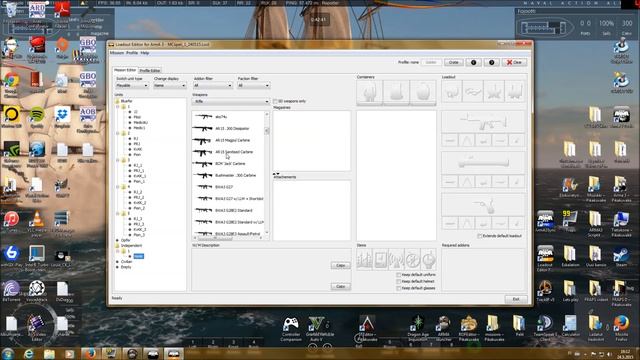The width and height of the screenshot is (640, 360).
Task: Select the Pilot unit
Action: (x=137, y=117)
